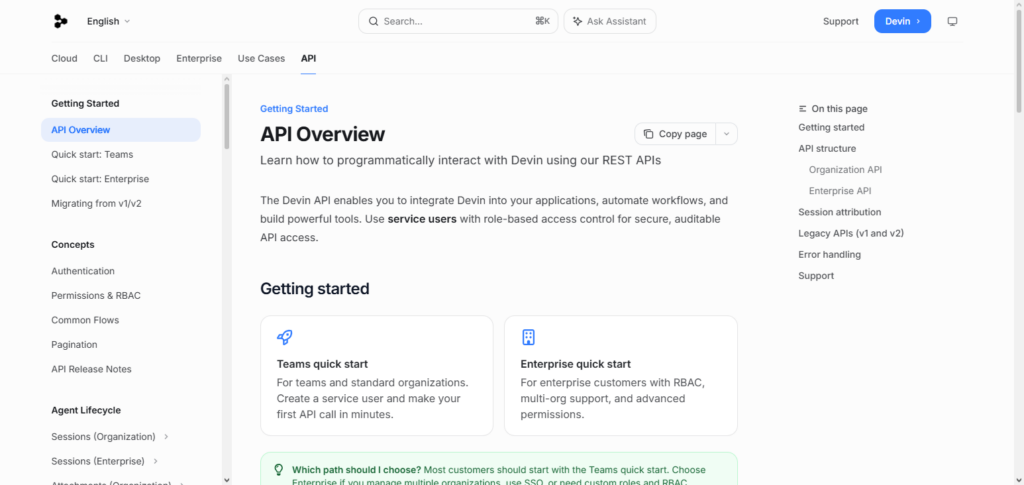
Task: Open Permissions & RBAC page
Action: (x=96, y=295)
